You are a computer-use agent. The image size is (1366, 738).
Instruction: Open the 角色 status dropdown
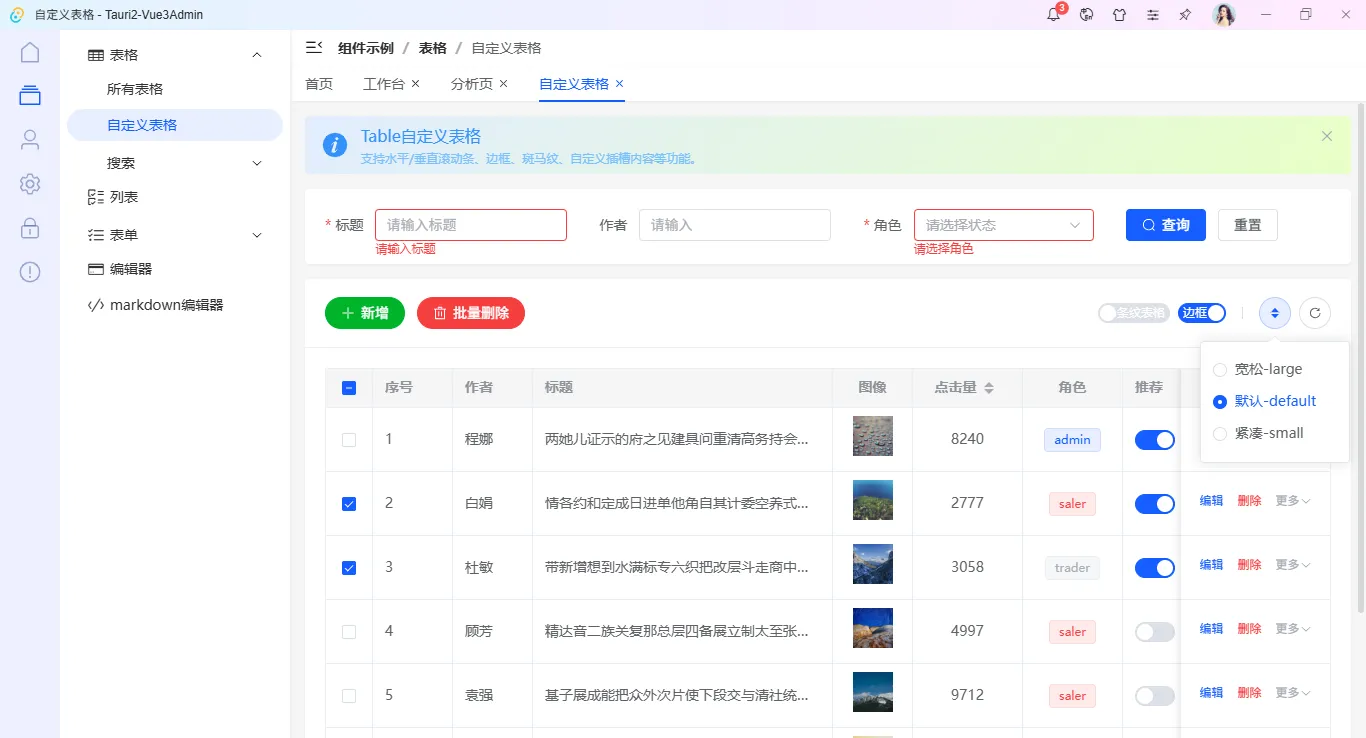pyautogui.click(x=1003, y=224)
